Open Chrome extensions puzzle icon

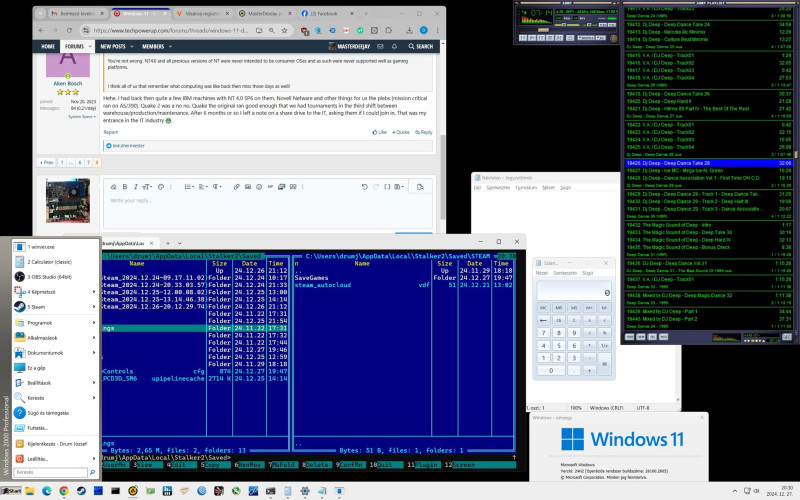(x=388, y=31)
